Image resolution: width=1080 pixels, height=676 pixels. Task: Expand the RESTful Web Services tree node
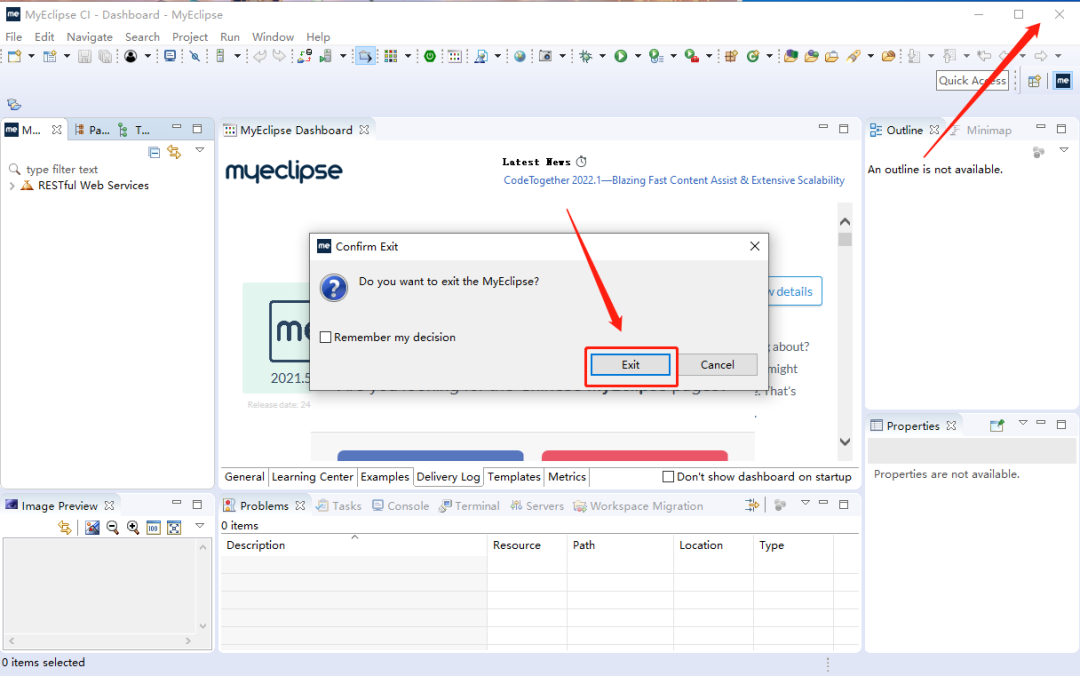coord(12,185)
